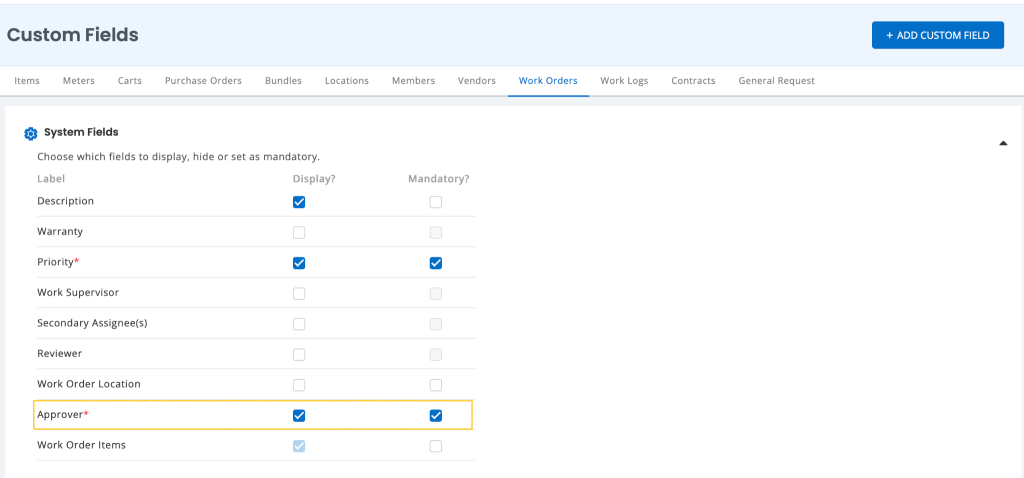Image resolution: width=1024 pixels, height=478 pixels.
Task: Open the General Request tab
Action: point(776,81)
